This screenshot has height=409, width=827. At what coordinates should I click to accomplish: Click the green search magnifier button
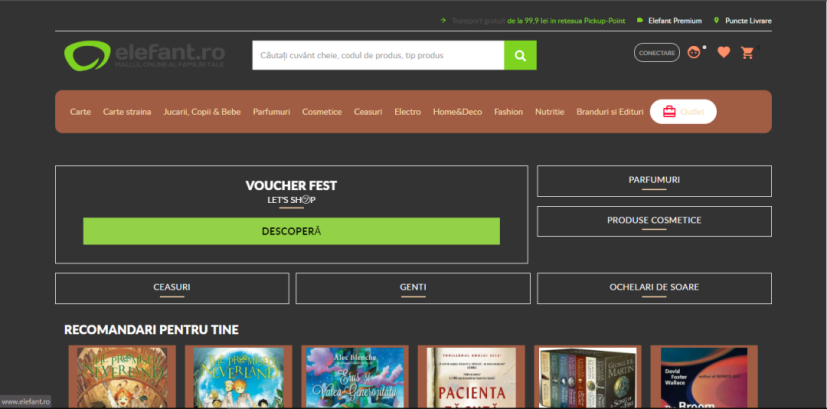[520, 55]
